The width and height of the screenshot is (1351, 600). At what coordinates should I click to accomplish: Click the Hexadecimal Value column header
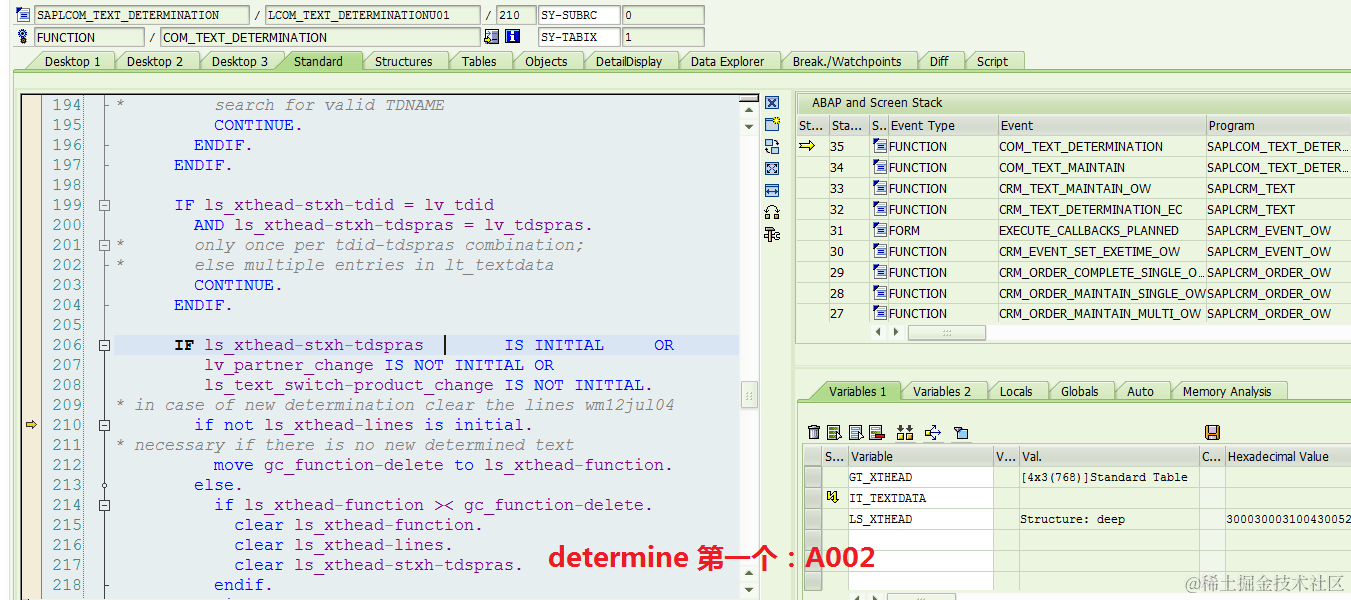coord(1288,456)
